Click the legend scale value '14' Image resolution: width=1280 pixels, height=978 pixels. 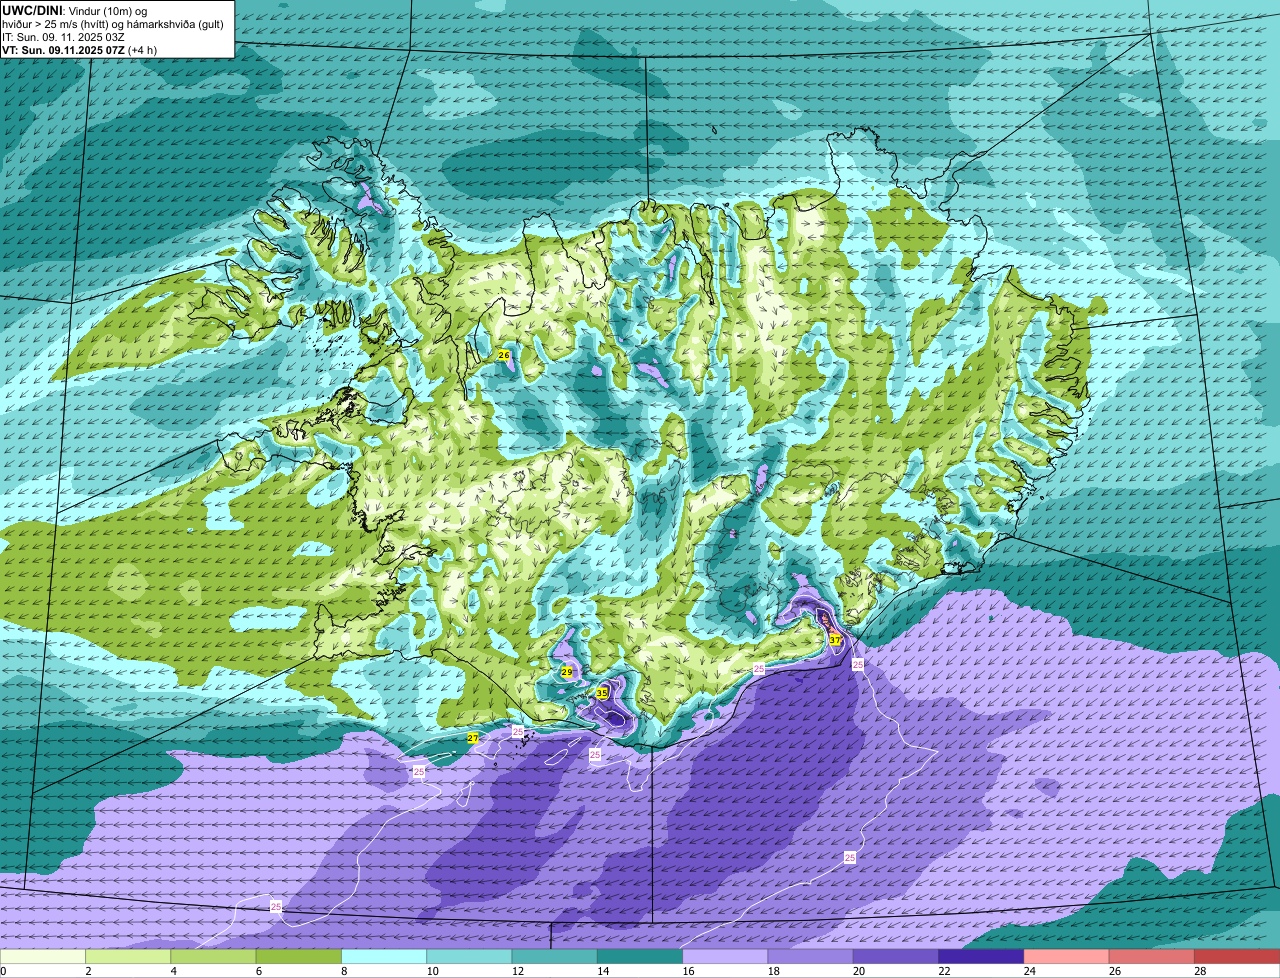coord(603,971)
